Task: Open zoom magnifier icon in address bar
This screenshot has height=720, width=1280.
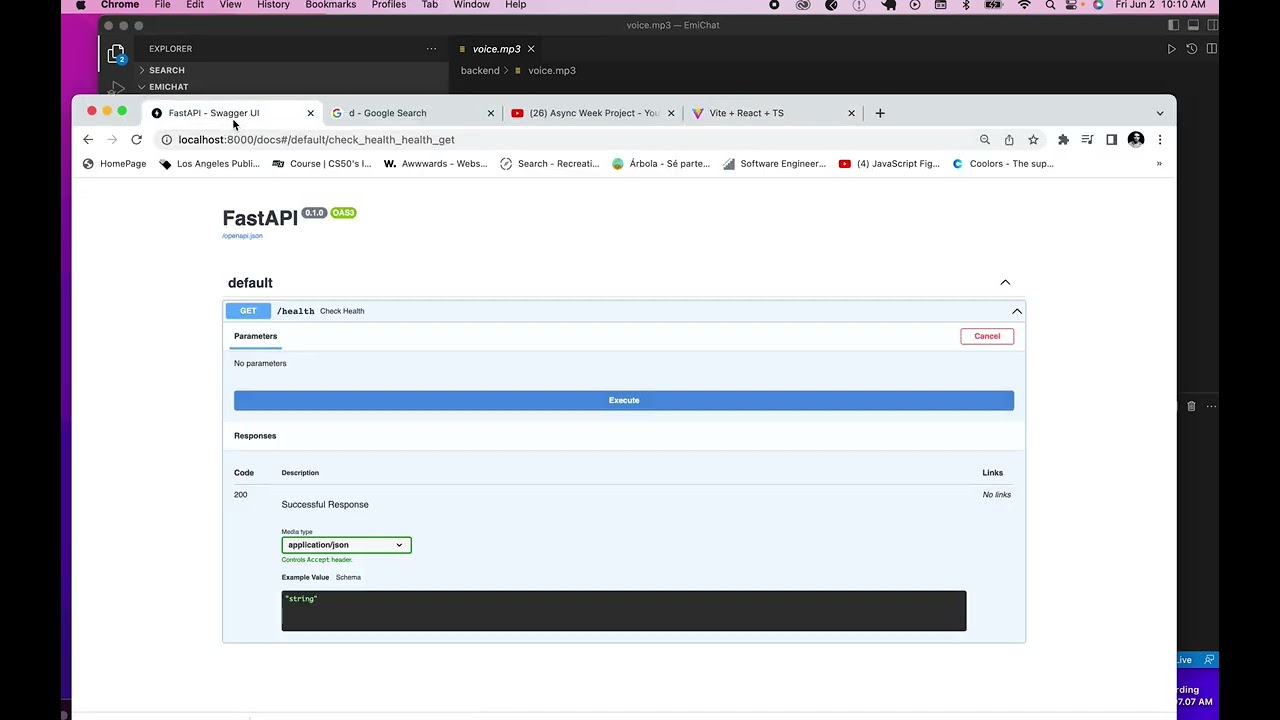Action: coord(985,140)
